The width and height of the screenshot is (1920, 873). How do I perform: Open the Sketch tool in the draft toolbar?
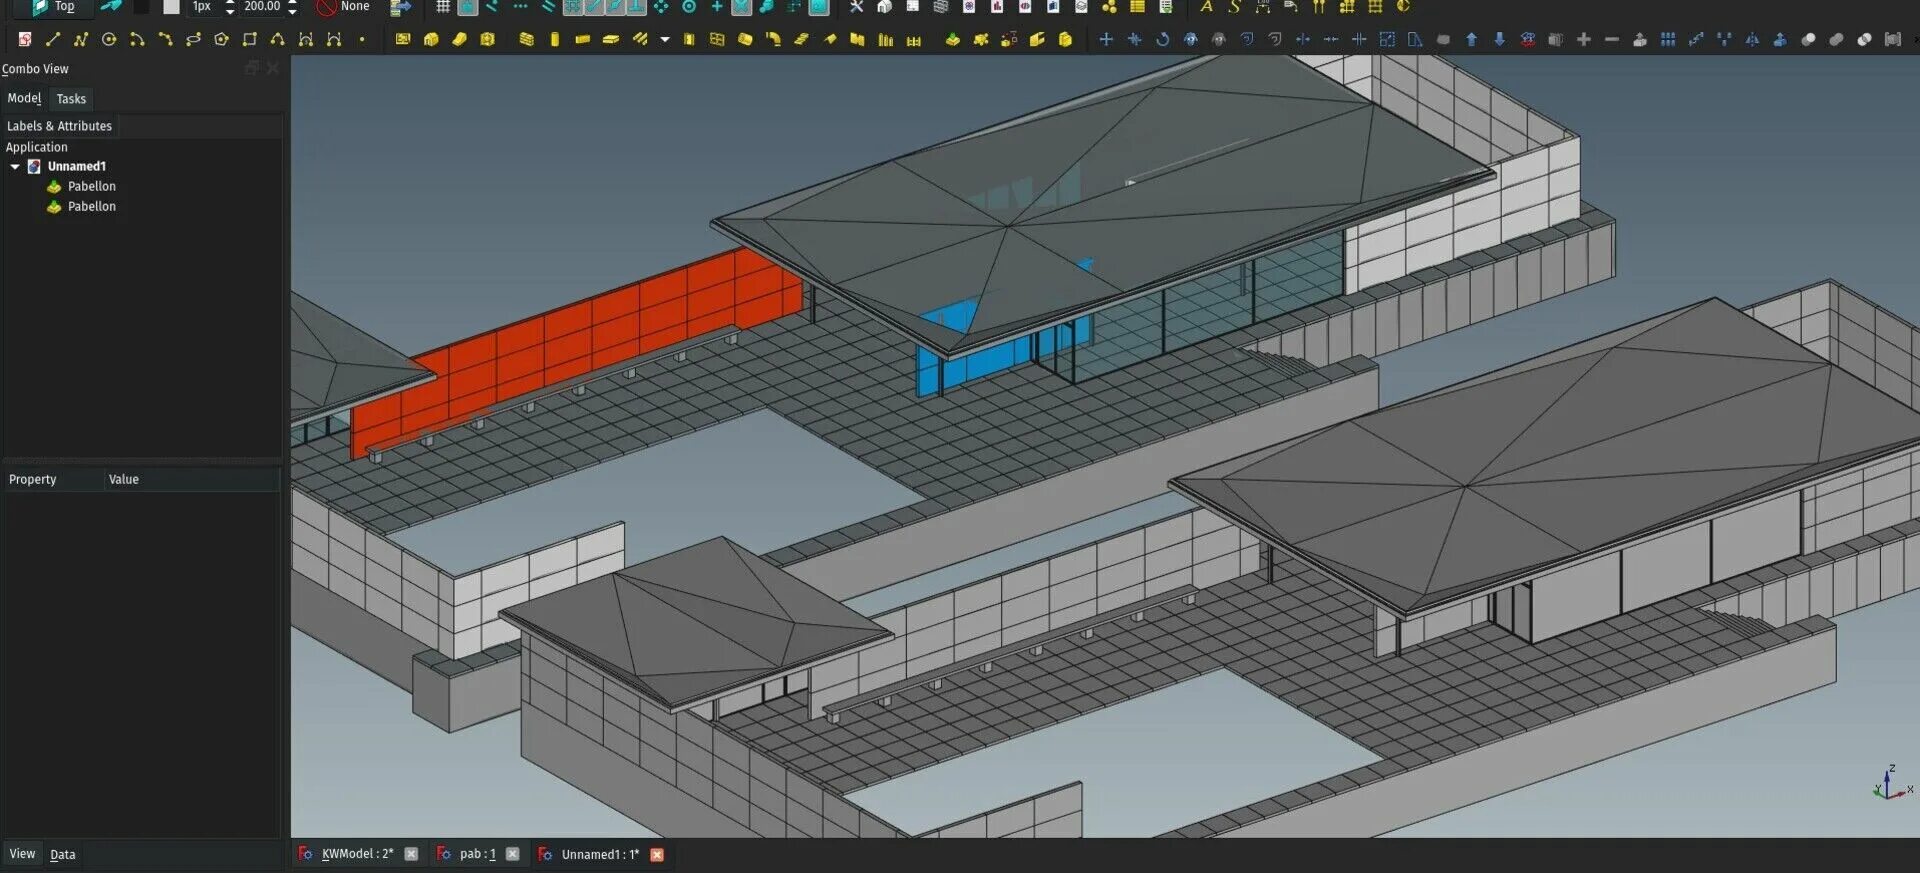tap(25, 40)
